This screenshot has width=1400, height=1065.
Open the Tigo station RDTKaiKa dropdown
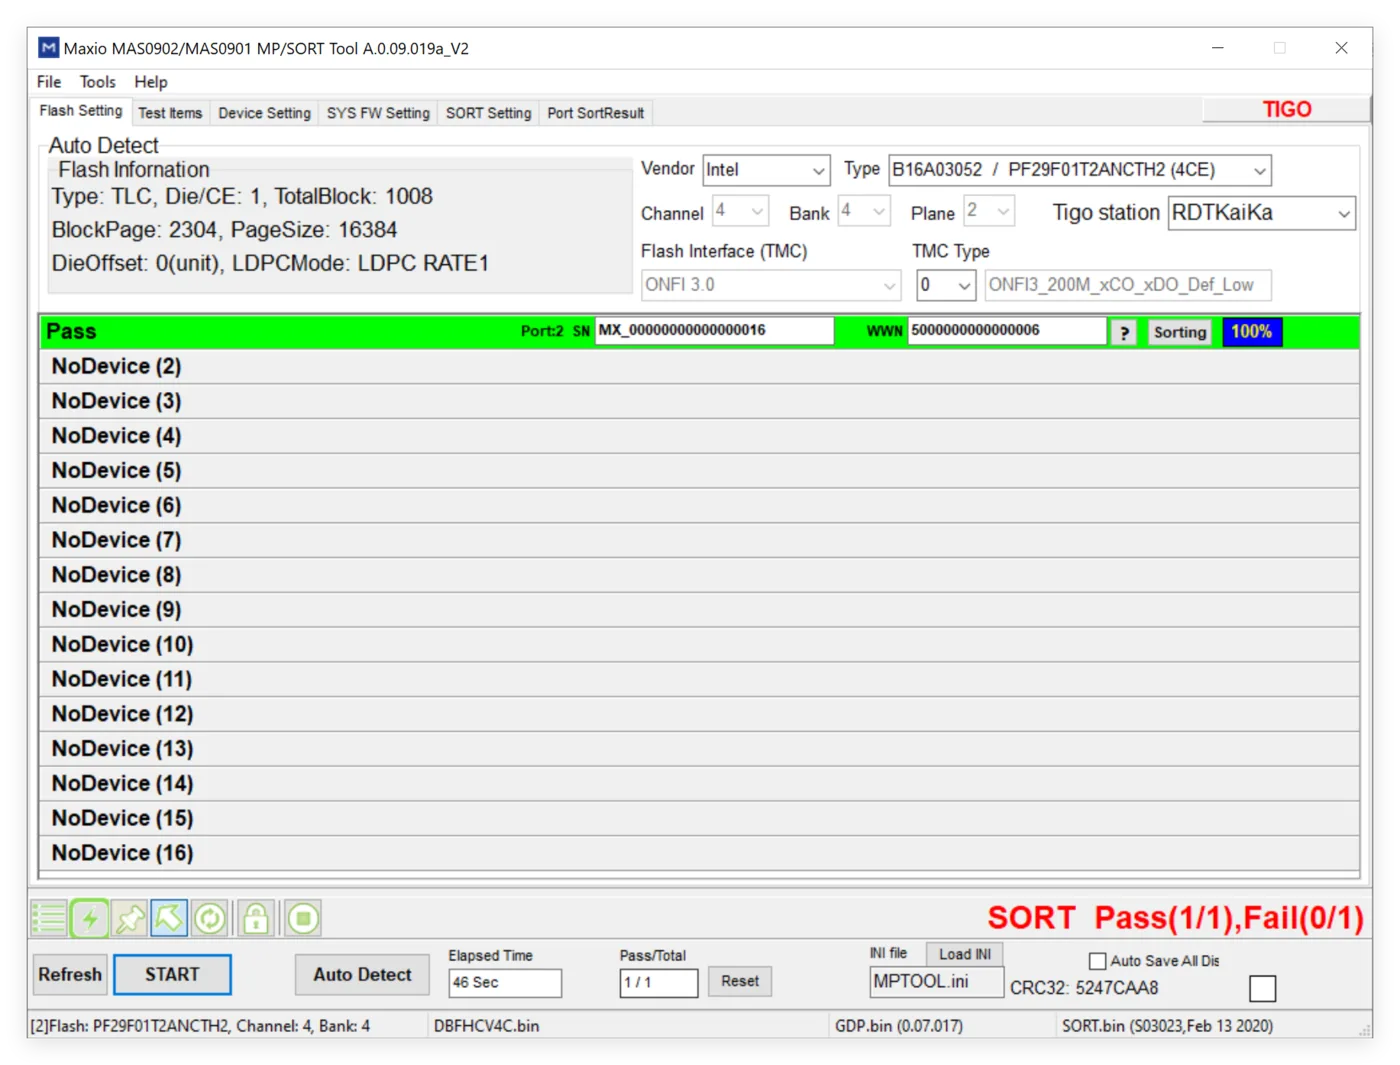point(1262,213)
